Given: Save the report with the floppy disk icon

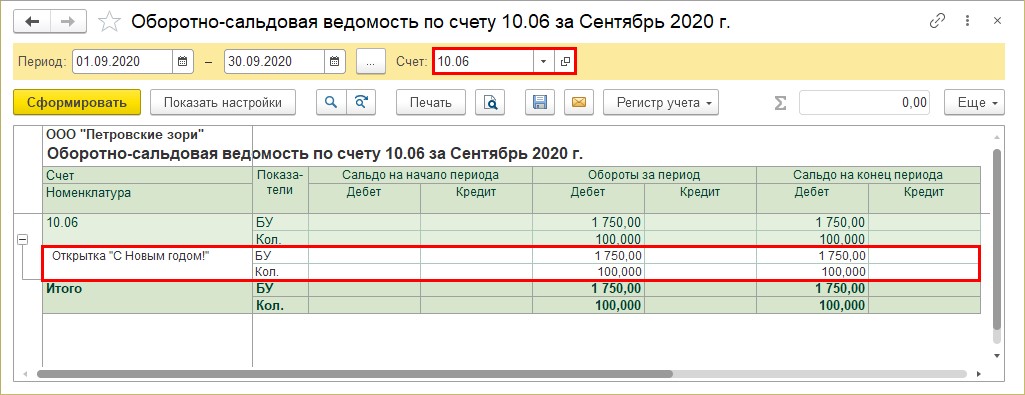Looking at the screenshot, I should click(x=540, y=102).
